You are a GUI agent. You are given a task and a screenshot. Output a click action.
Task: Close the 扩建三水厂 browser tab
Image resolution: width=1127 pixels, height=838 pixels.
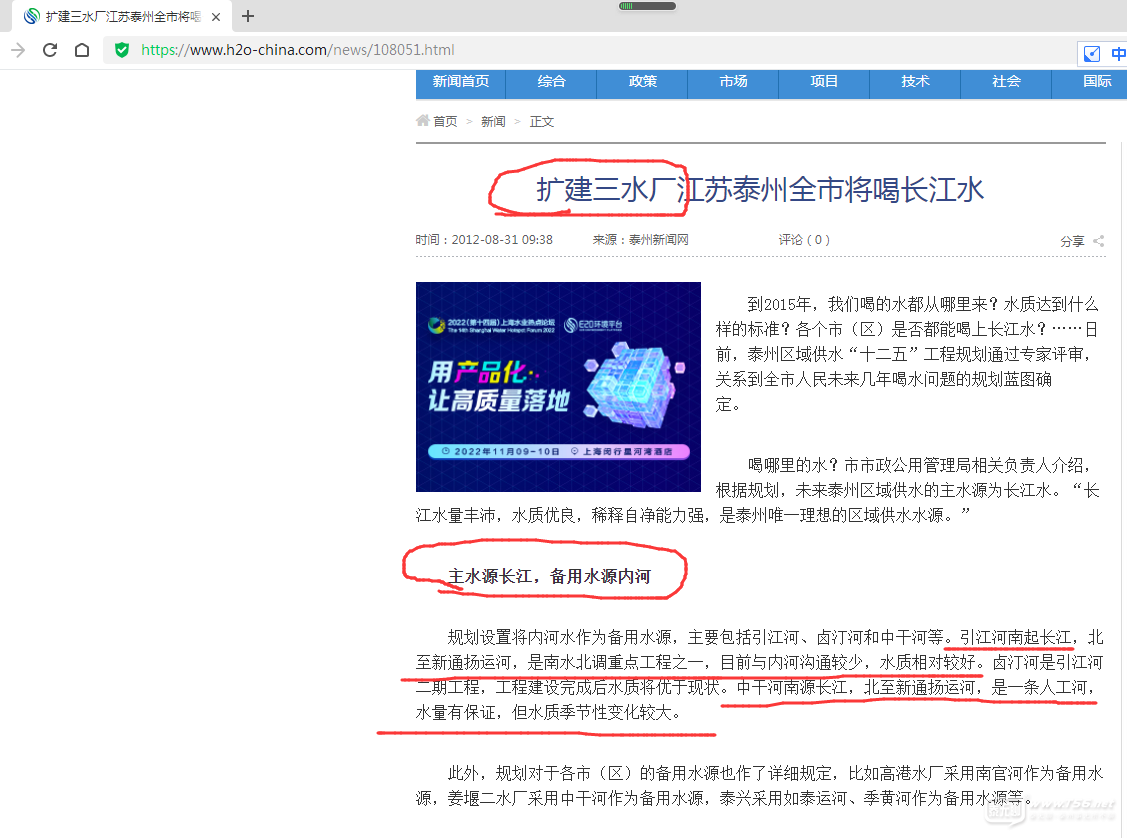point(216,17)
